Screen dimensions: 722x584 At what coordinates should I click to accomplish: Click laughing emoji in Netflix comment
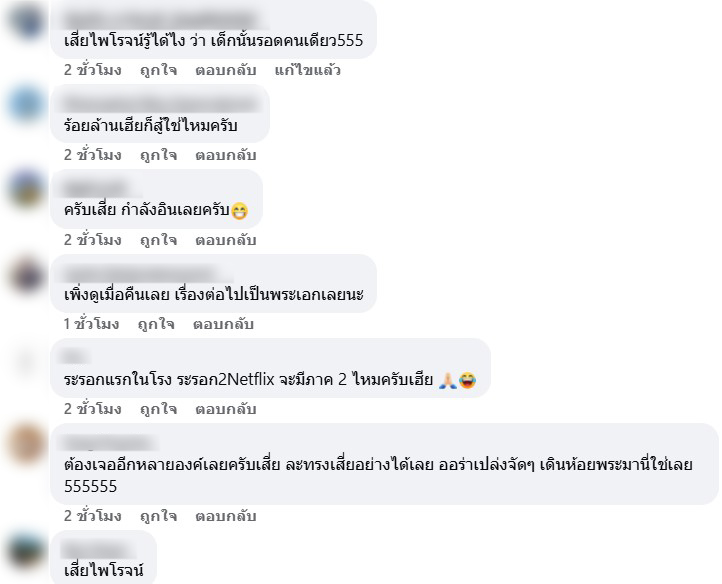467,380
